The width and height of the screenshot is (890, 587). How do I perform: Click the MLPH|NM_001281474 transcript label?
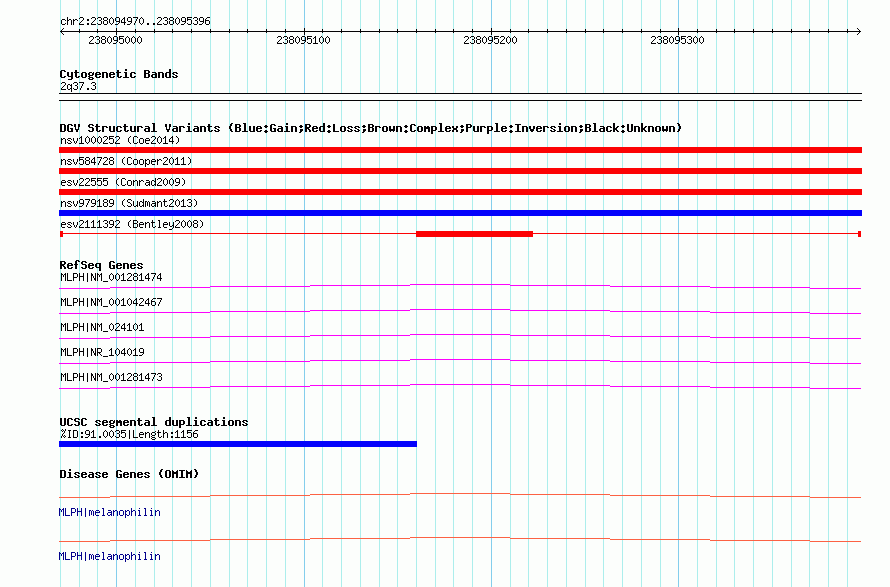pyautogui.click(x=111, y=278)
